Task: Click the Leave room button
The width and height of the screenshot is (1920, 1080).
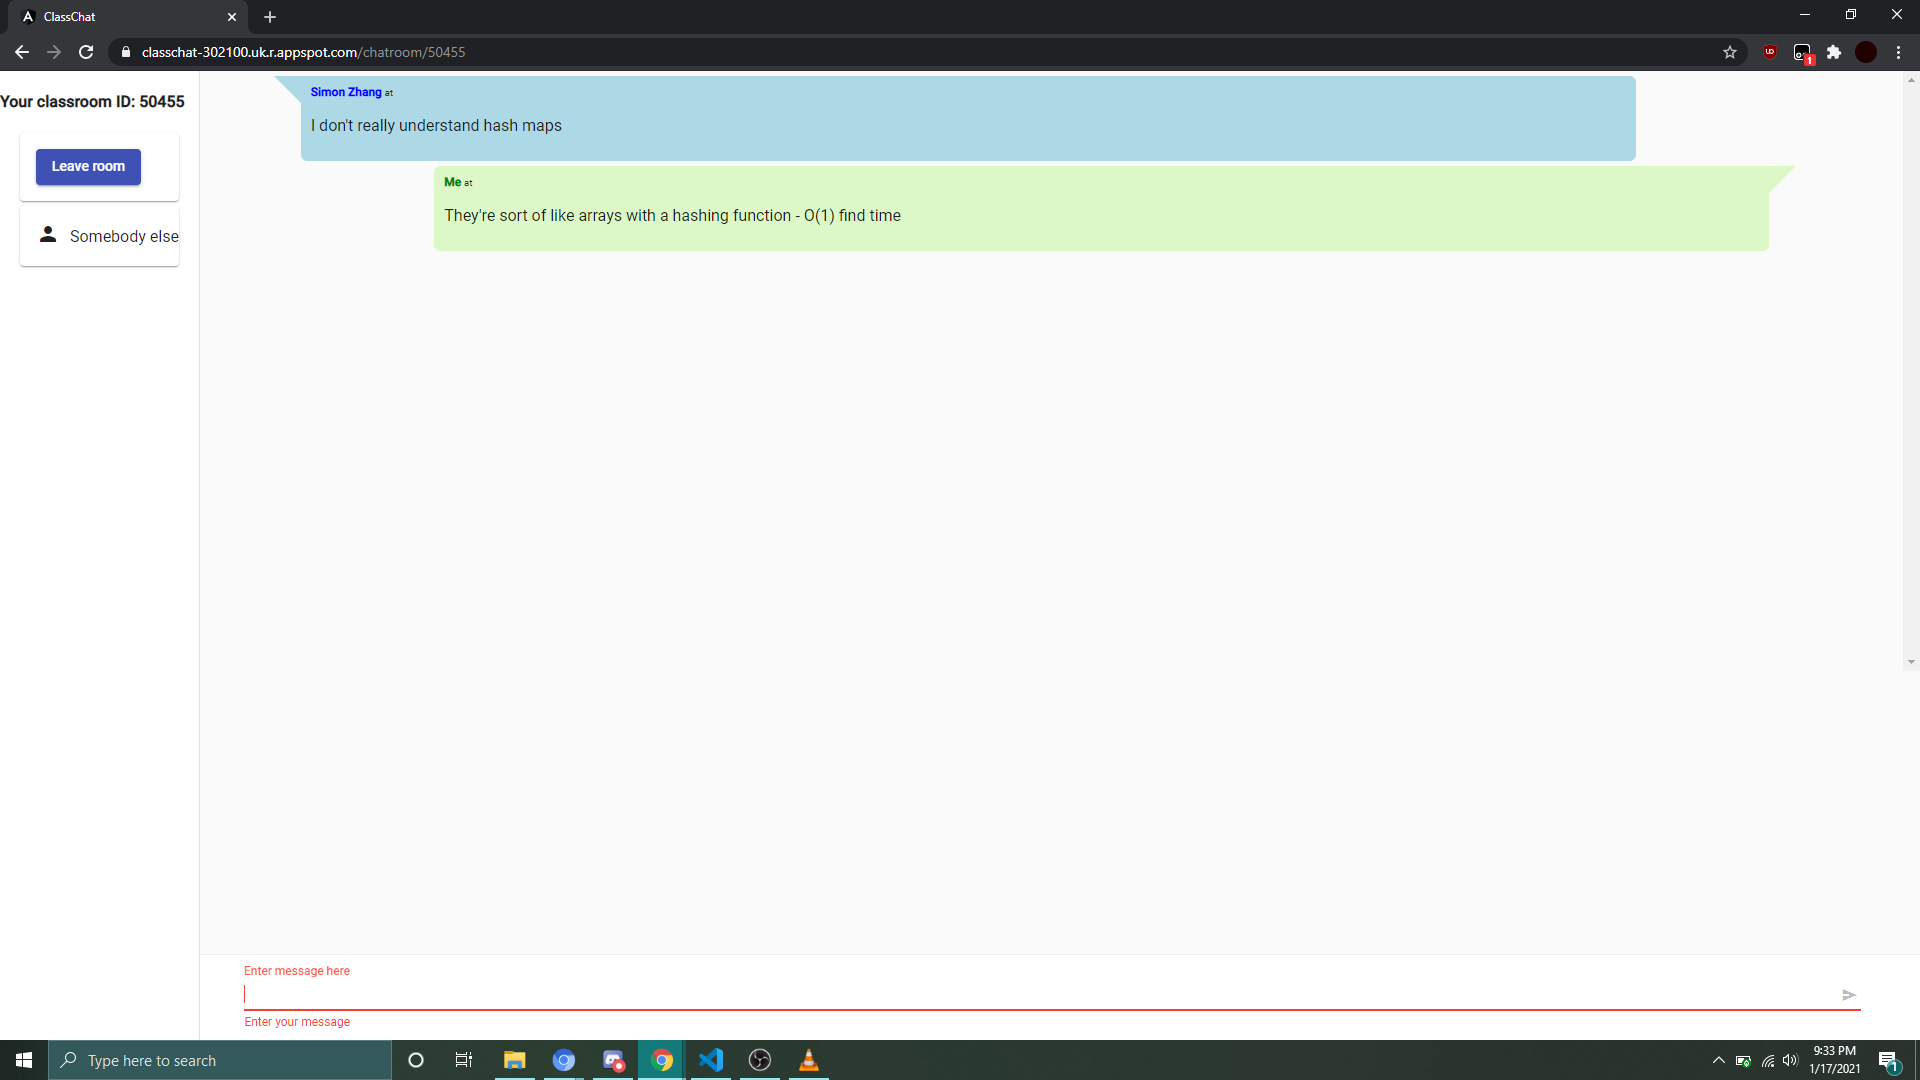Action: point(88,167)
